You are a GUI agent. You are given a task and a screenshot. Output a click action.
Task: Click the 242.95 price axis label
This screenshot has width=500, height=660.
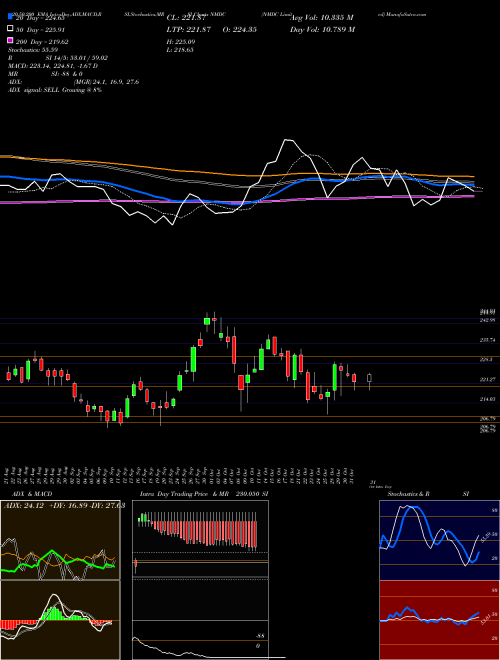[x=487, y=320]
